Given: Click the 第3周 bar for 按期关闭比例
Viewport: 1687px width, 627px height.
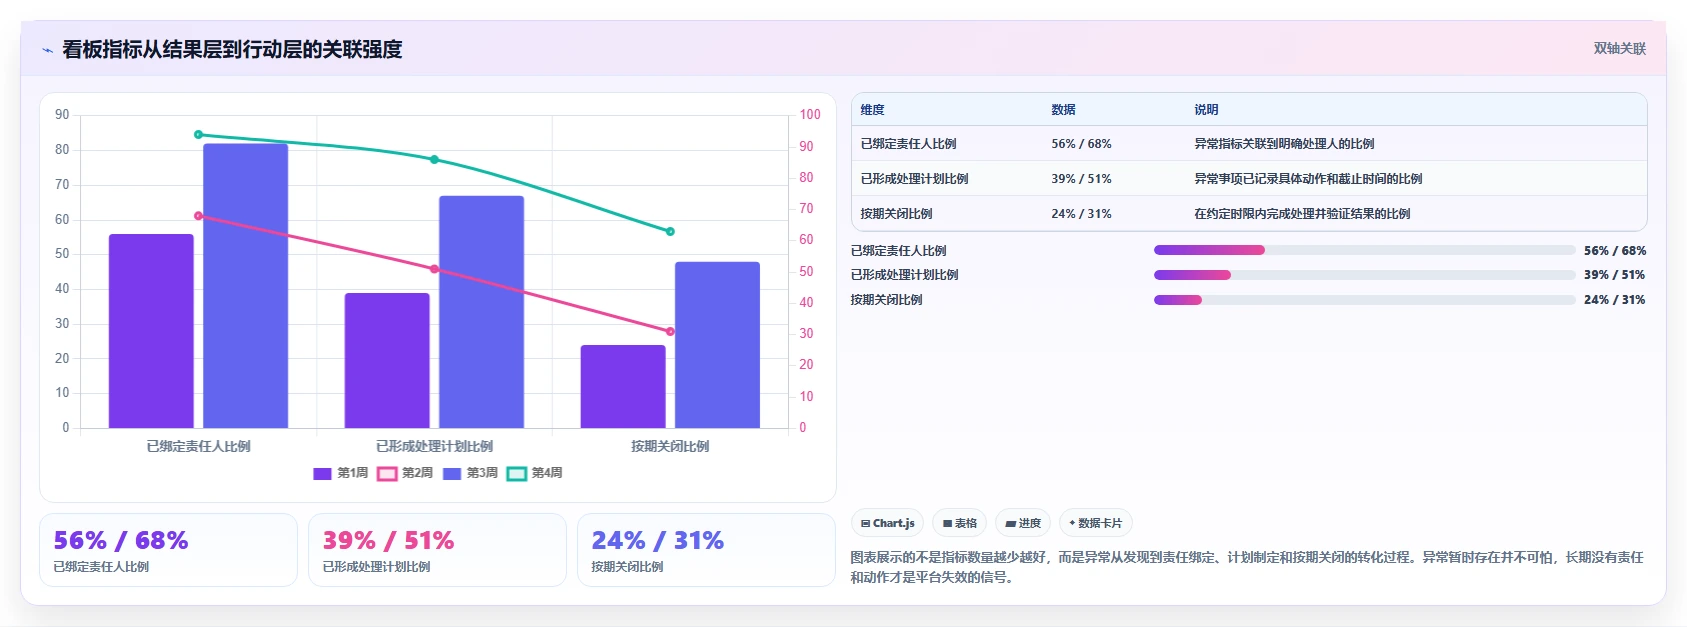Looking at the screenshot, I should point(717,345).
